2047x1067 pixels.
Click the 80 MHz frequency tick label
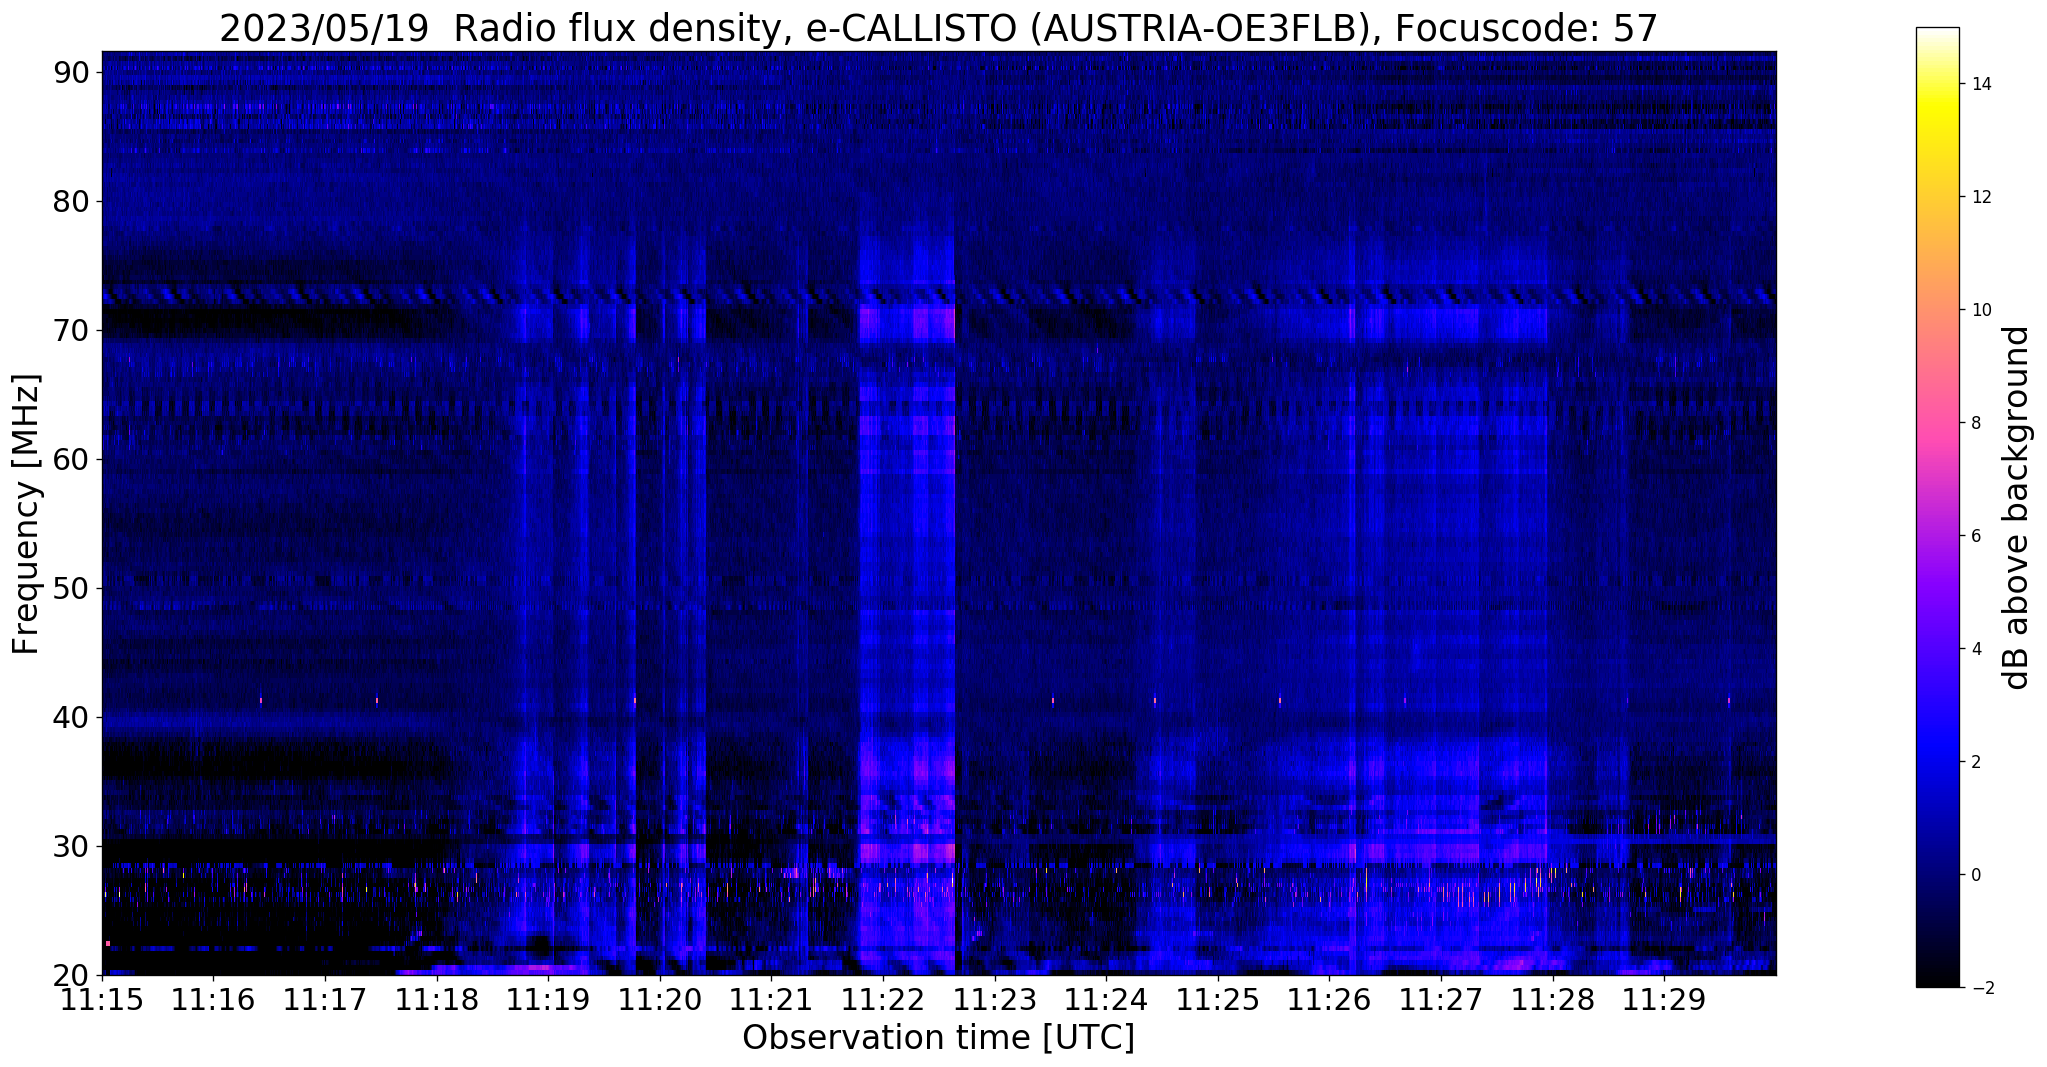tap(70, 202)
